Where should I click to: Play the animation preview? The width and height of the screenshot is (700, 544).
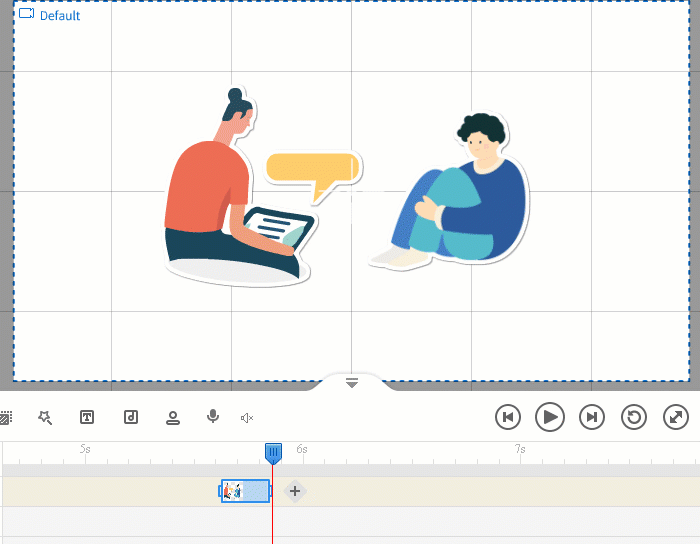click(x=550, y=417)
